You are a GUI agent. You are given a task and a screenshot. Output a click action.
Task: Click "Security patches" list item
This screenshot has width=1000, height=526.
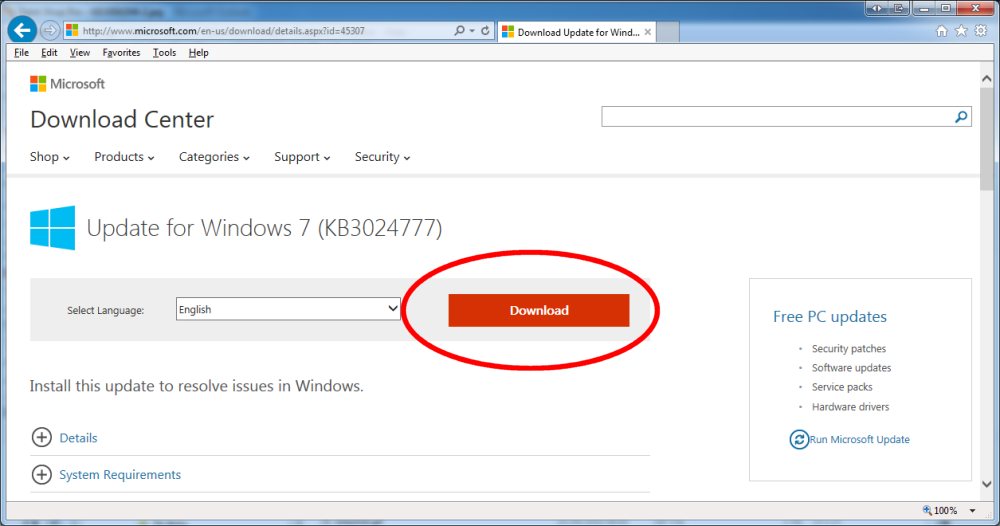click(849, 349)
